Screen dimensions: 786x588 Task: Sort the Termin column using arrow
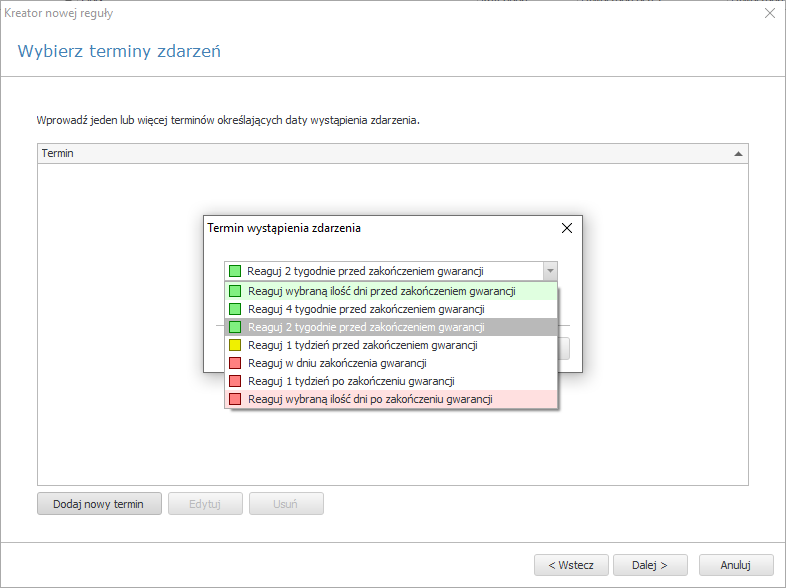click(x=738, y=154)
